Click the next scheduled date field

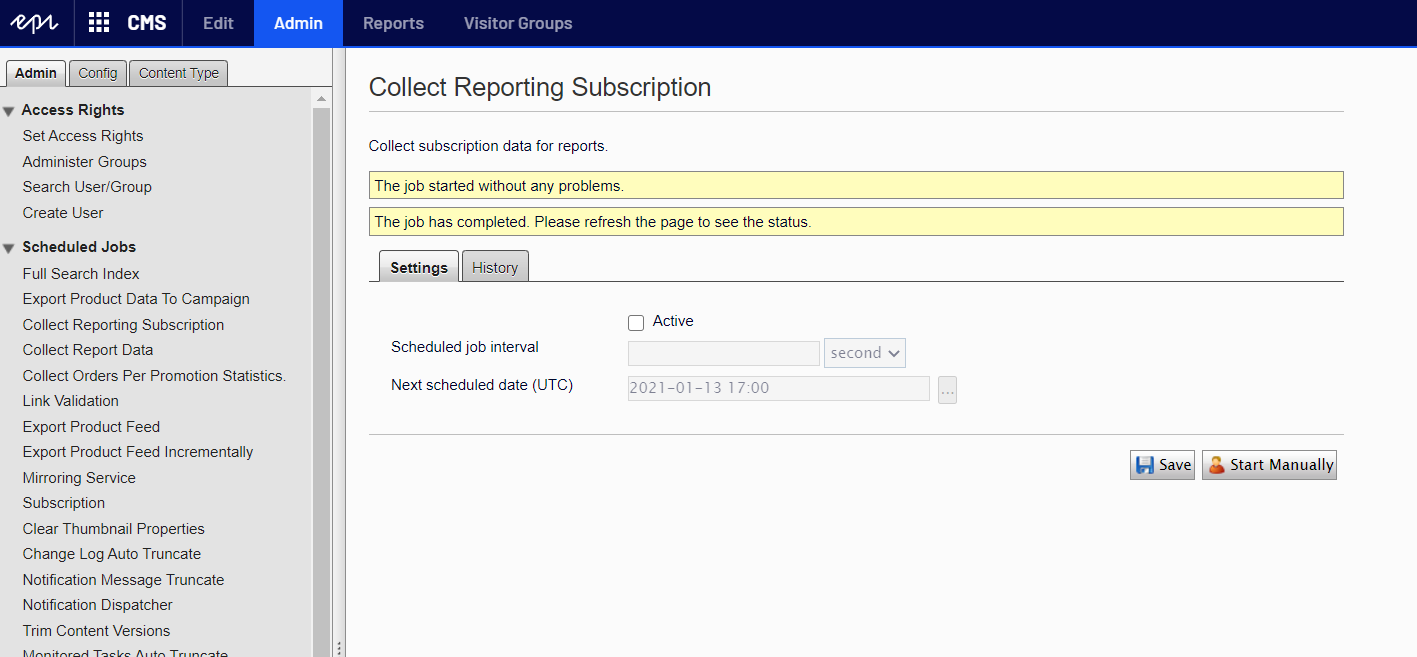(x=779, y=388)
